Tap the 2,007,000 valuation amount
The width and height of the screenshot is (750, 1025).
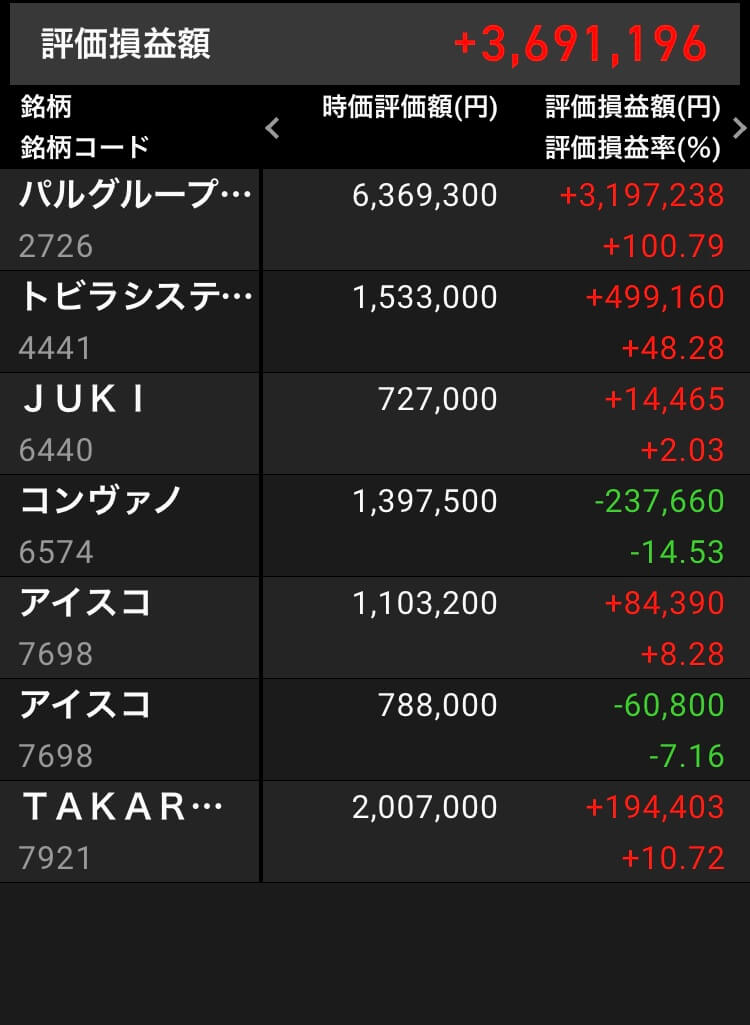pyautogui.click(x=425, y=807)
